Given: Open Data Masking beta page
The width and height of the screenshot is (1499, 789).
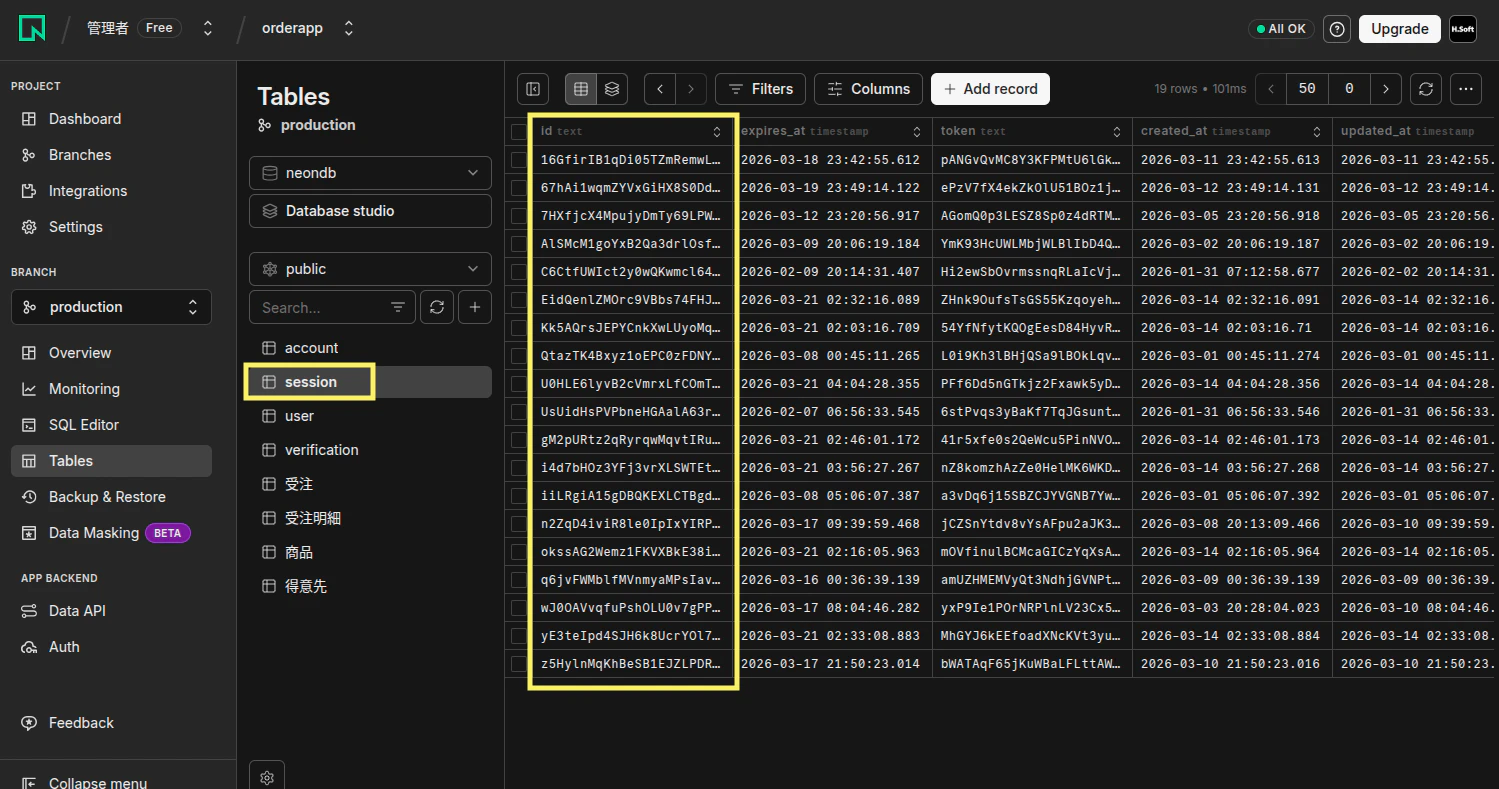Looking at the screenshot, I should [x=111, y=533].
